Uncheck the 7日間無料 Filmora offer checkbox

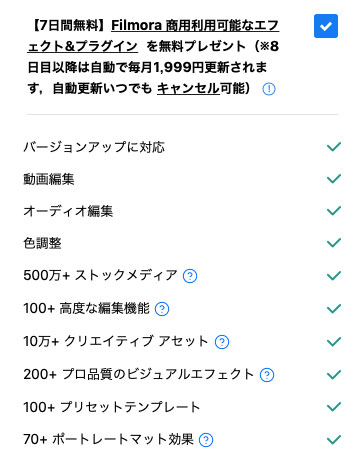[x=326, y=26]
